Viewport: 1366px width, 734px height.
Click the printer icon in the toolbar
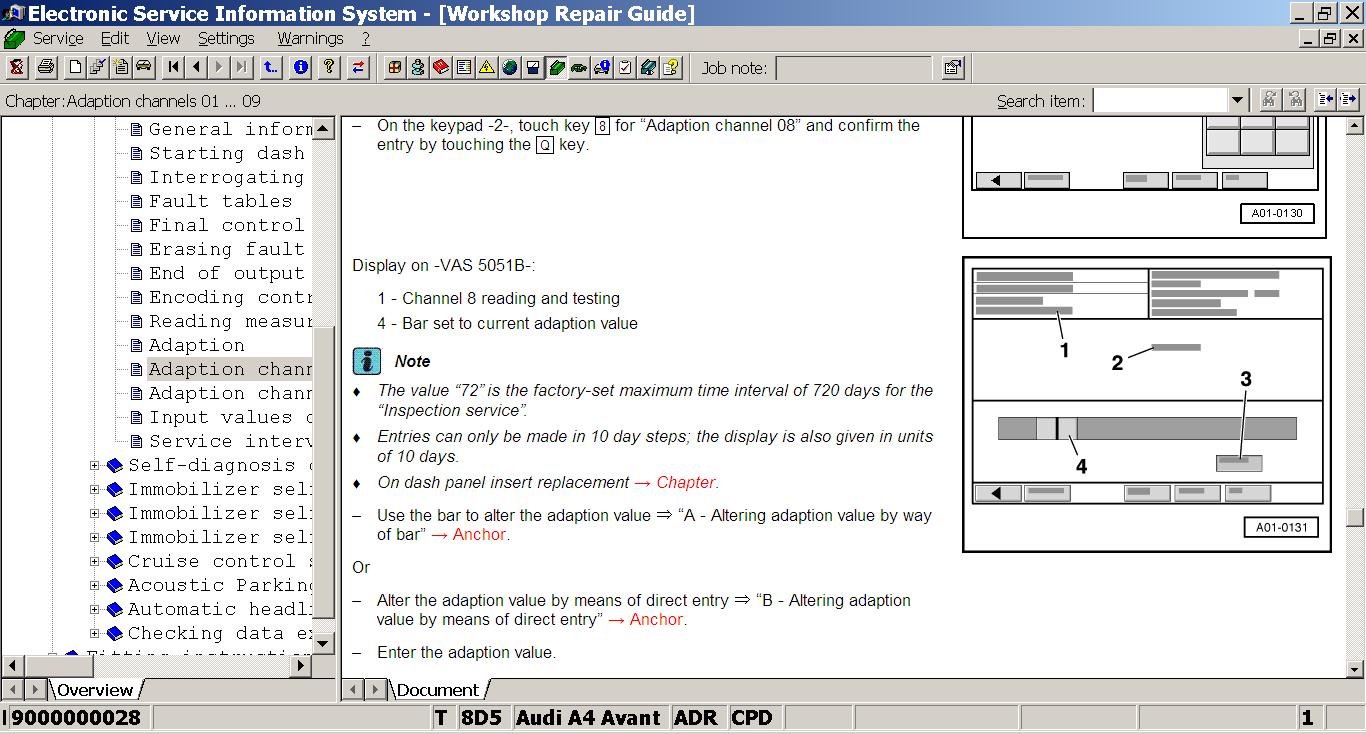(46, 68)
